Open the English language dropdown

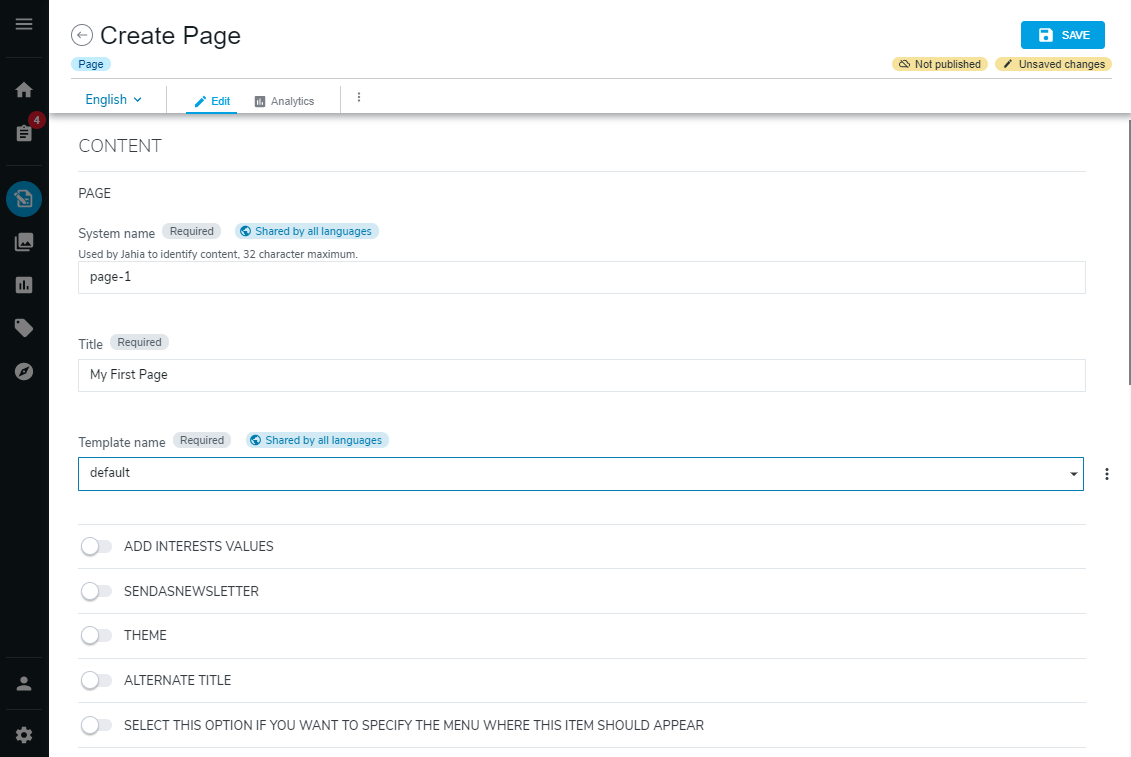(113, 99)
